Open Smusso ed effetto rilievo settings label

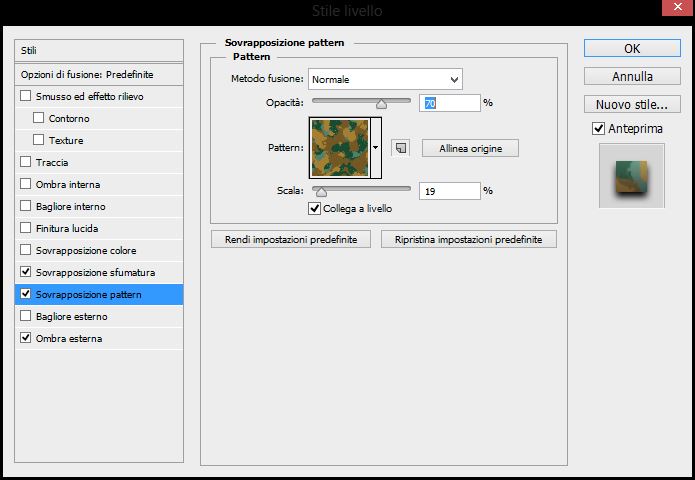pos(90,97)
